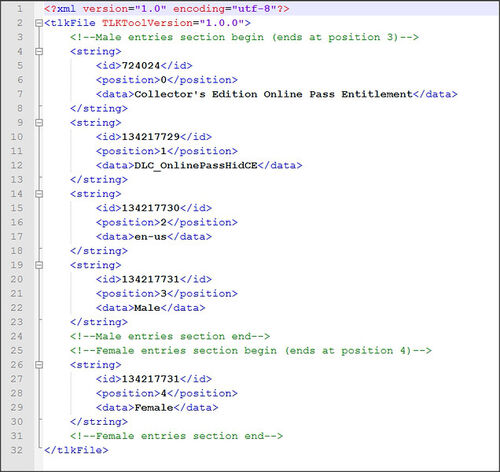Collapse the Female string block fold marker
This screenshot has width=500, height=472.
[39, 365]
